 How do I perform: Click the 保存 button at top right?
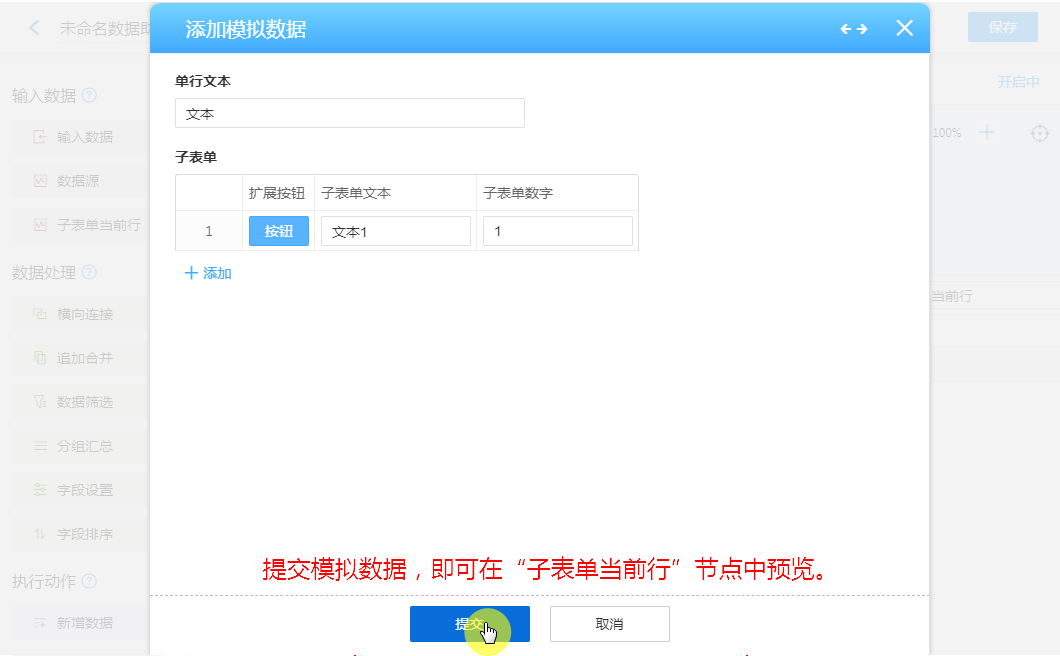tap(1002, 28)
